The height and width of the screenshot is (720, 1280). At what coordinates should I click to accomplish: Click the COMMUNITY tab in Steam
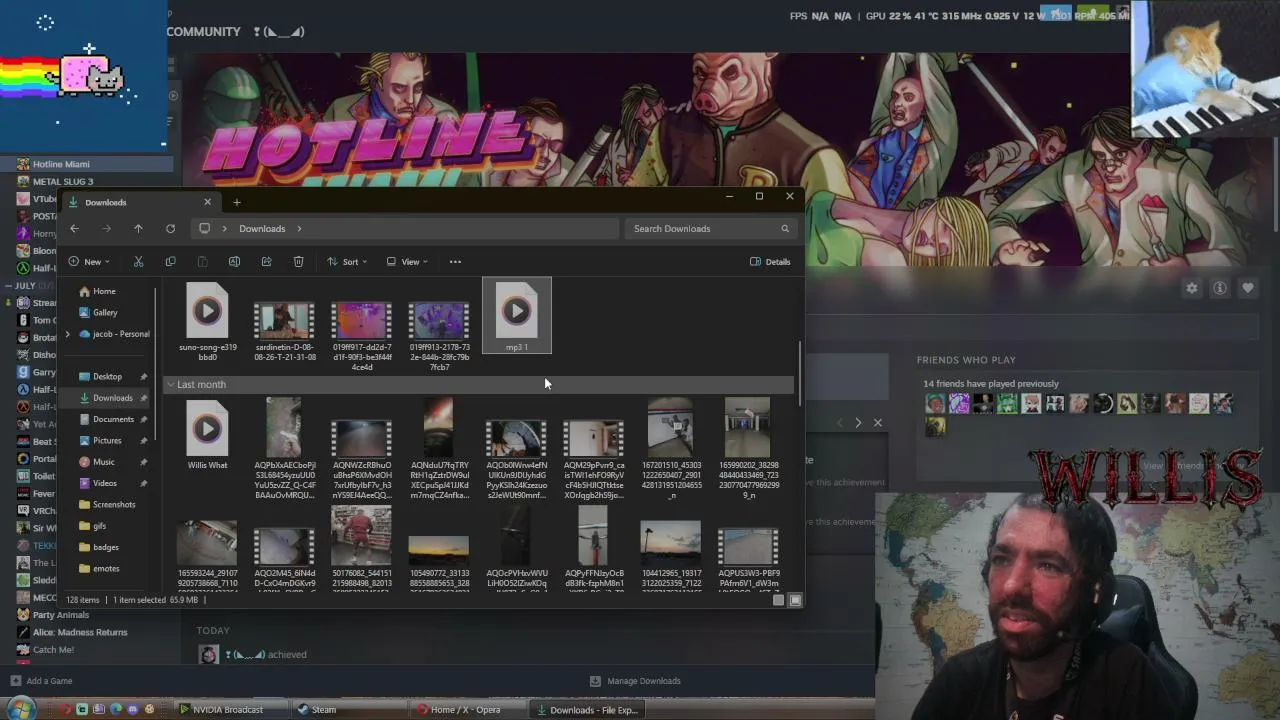pyautogui.click(x=204, y=32)
